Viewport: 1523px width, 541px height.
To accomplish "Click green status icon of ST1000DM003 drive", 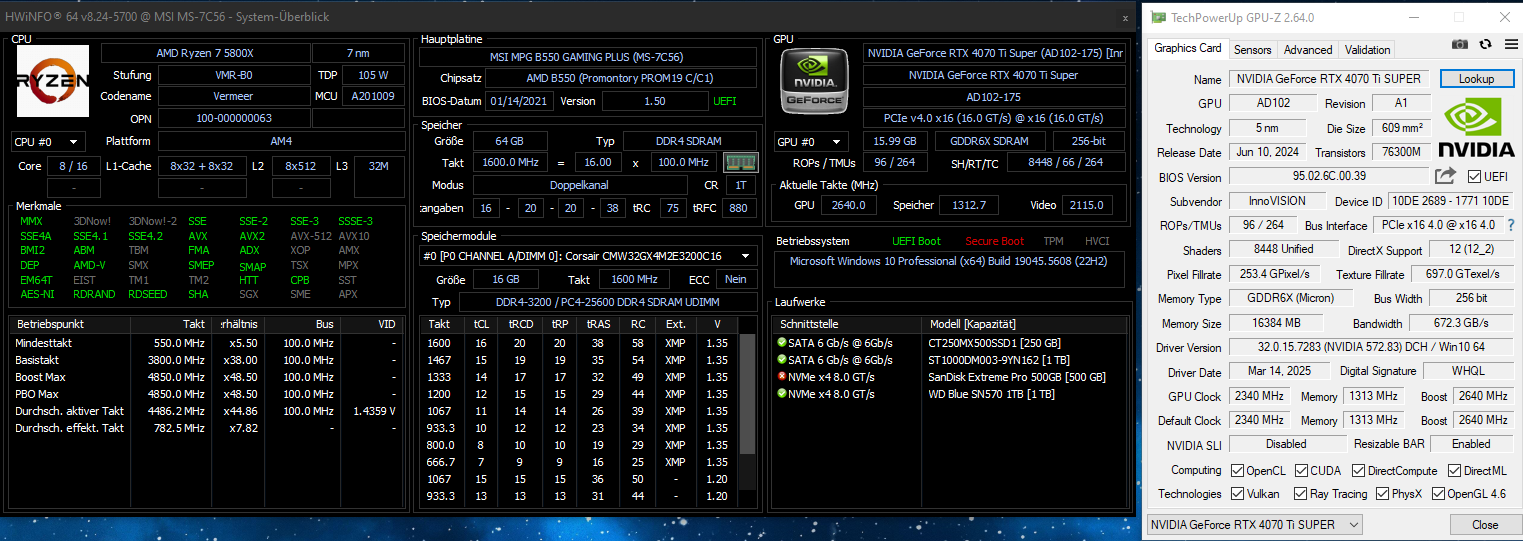I will 782,359.
